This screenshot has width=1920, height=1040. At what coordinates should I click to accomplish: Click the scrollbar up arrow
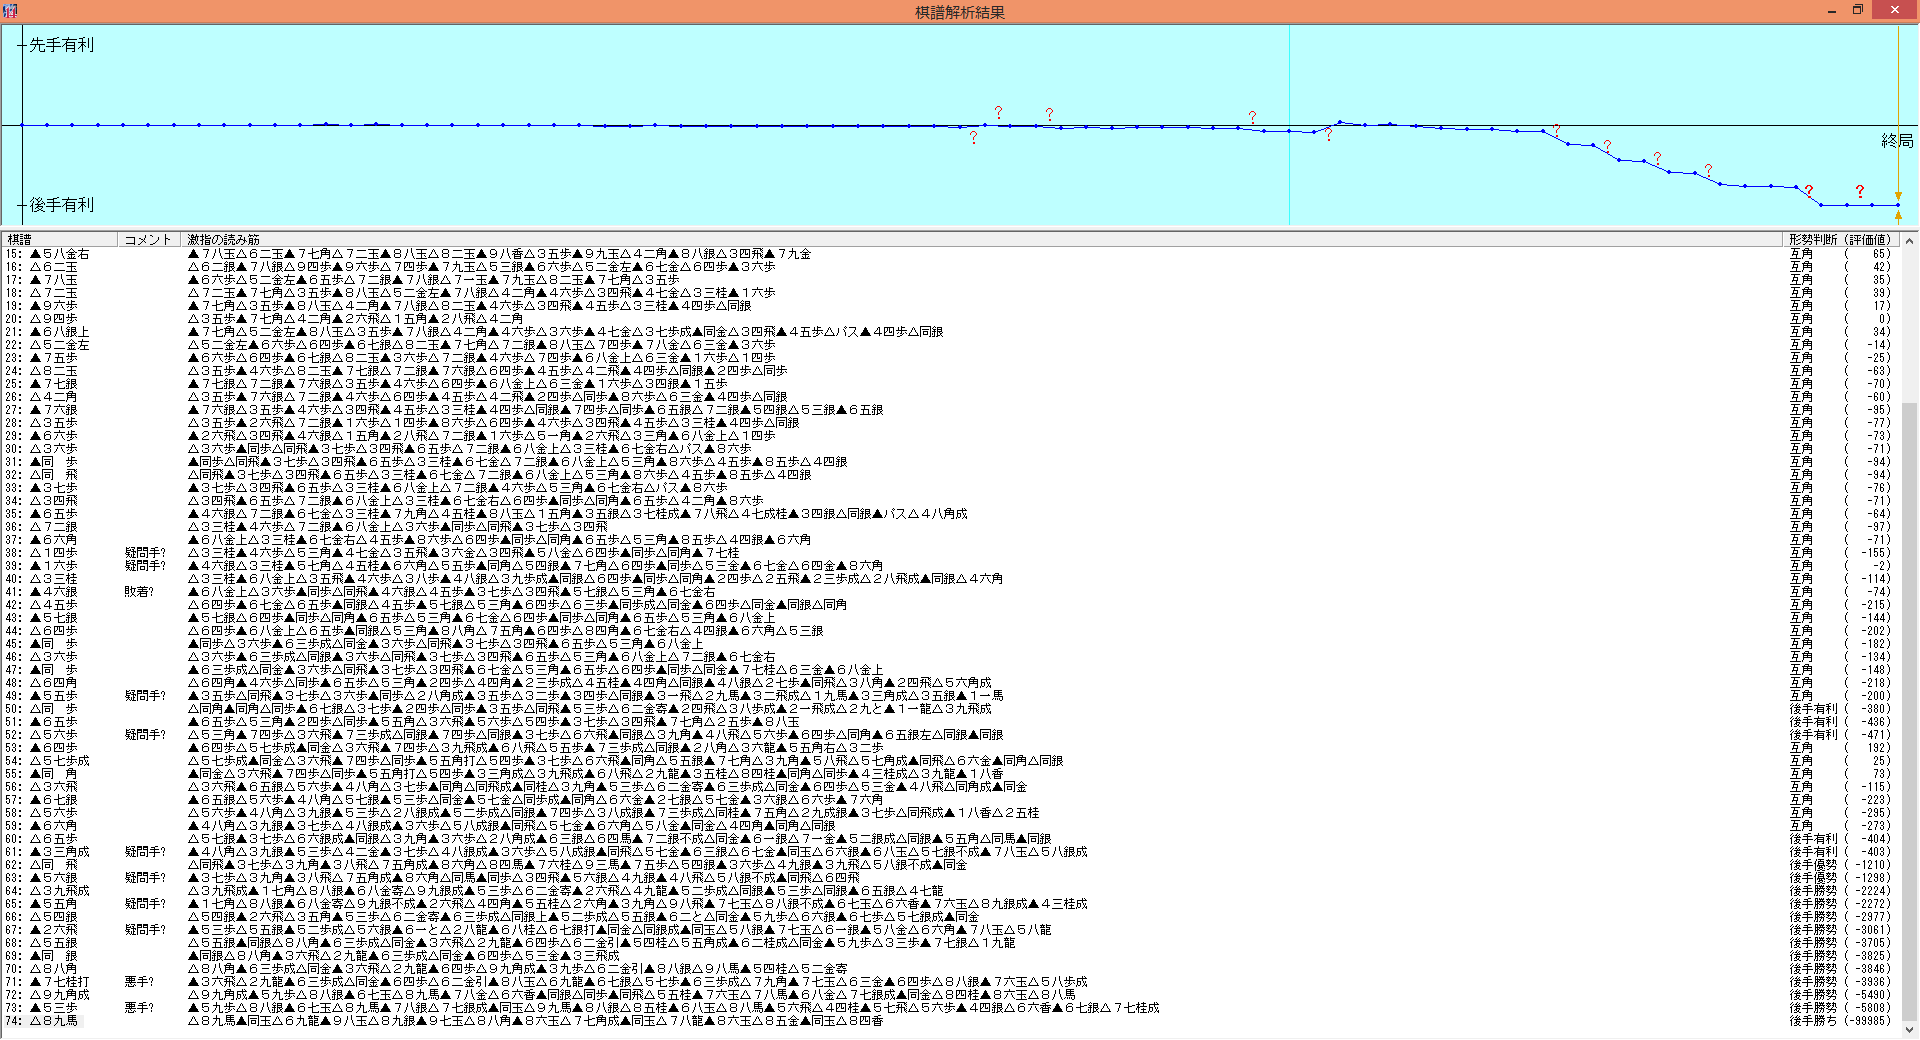click(1909, 240)
